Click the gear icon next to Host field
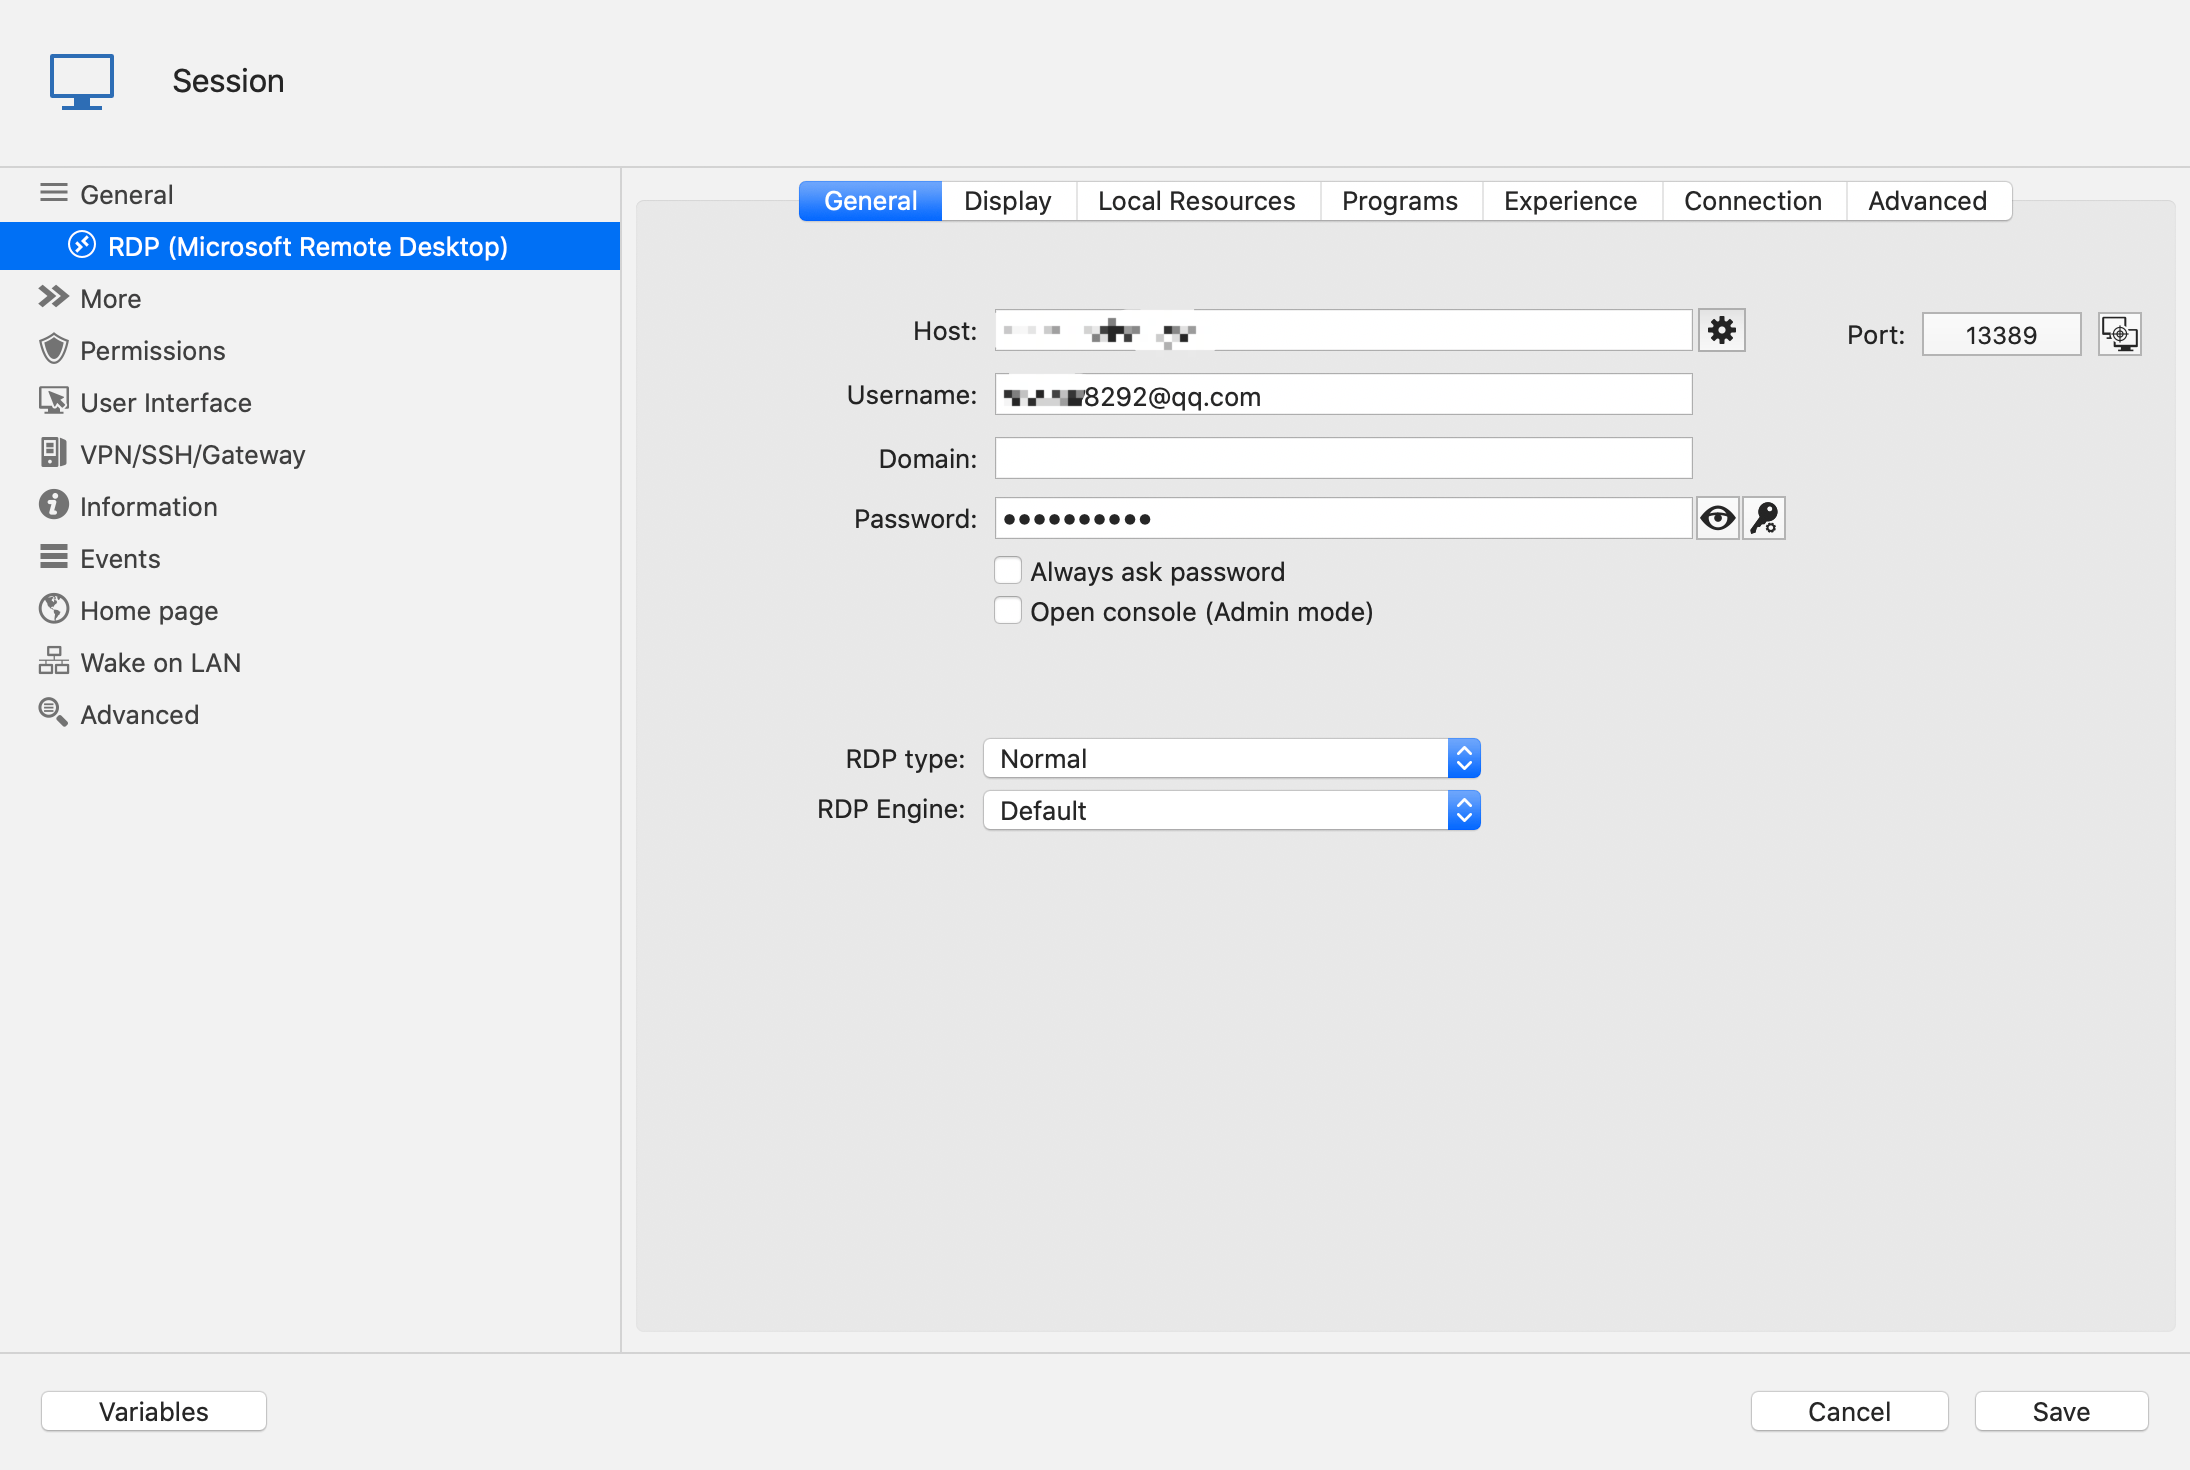 [x=1721, y=330]
